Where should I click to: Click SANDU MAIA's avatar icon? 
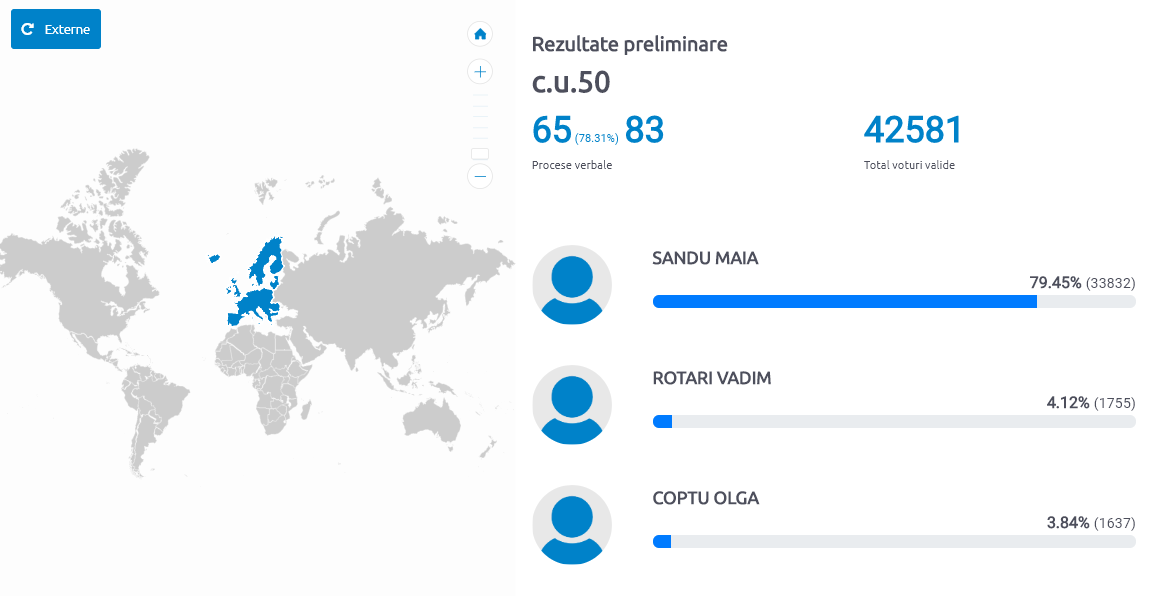(x=572, y=285)
